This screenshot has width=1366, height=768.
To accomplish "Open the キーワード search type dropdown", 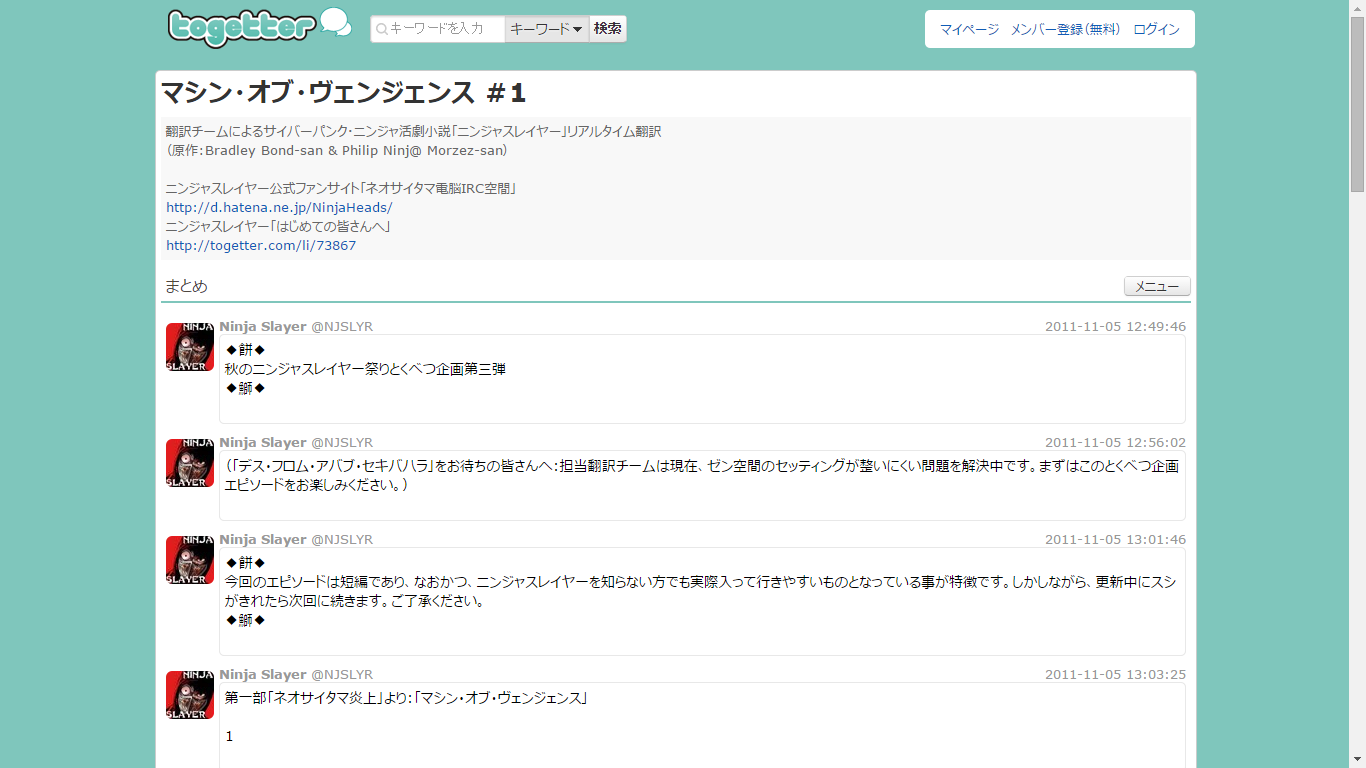I will [545, 29].
